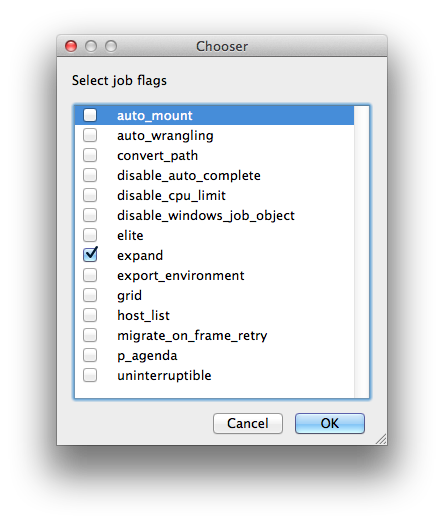Select the export_environment list row label

(180, 276)
